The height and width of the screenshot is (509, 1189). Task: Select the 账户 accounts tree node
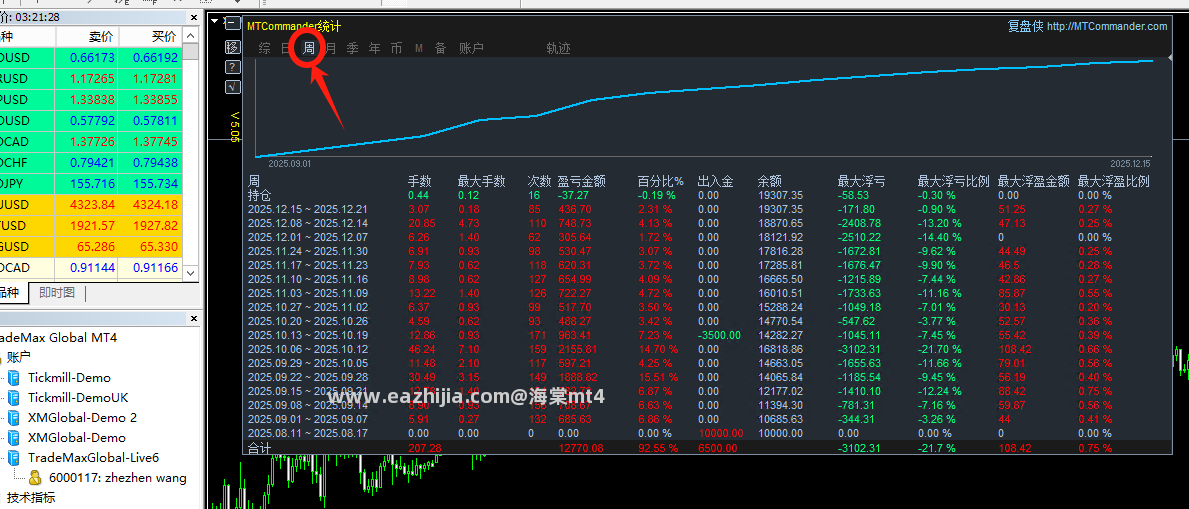coord(18,357)
